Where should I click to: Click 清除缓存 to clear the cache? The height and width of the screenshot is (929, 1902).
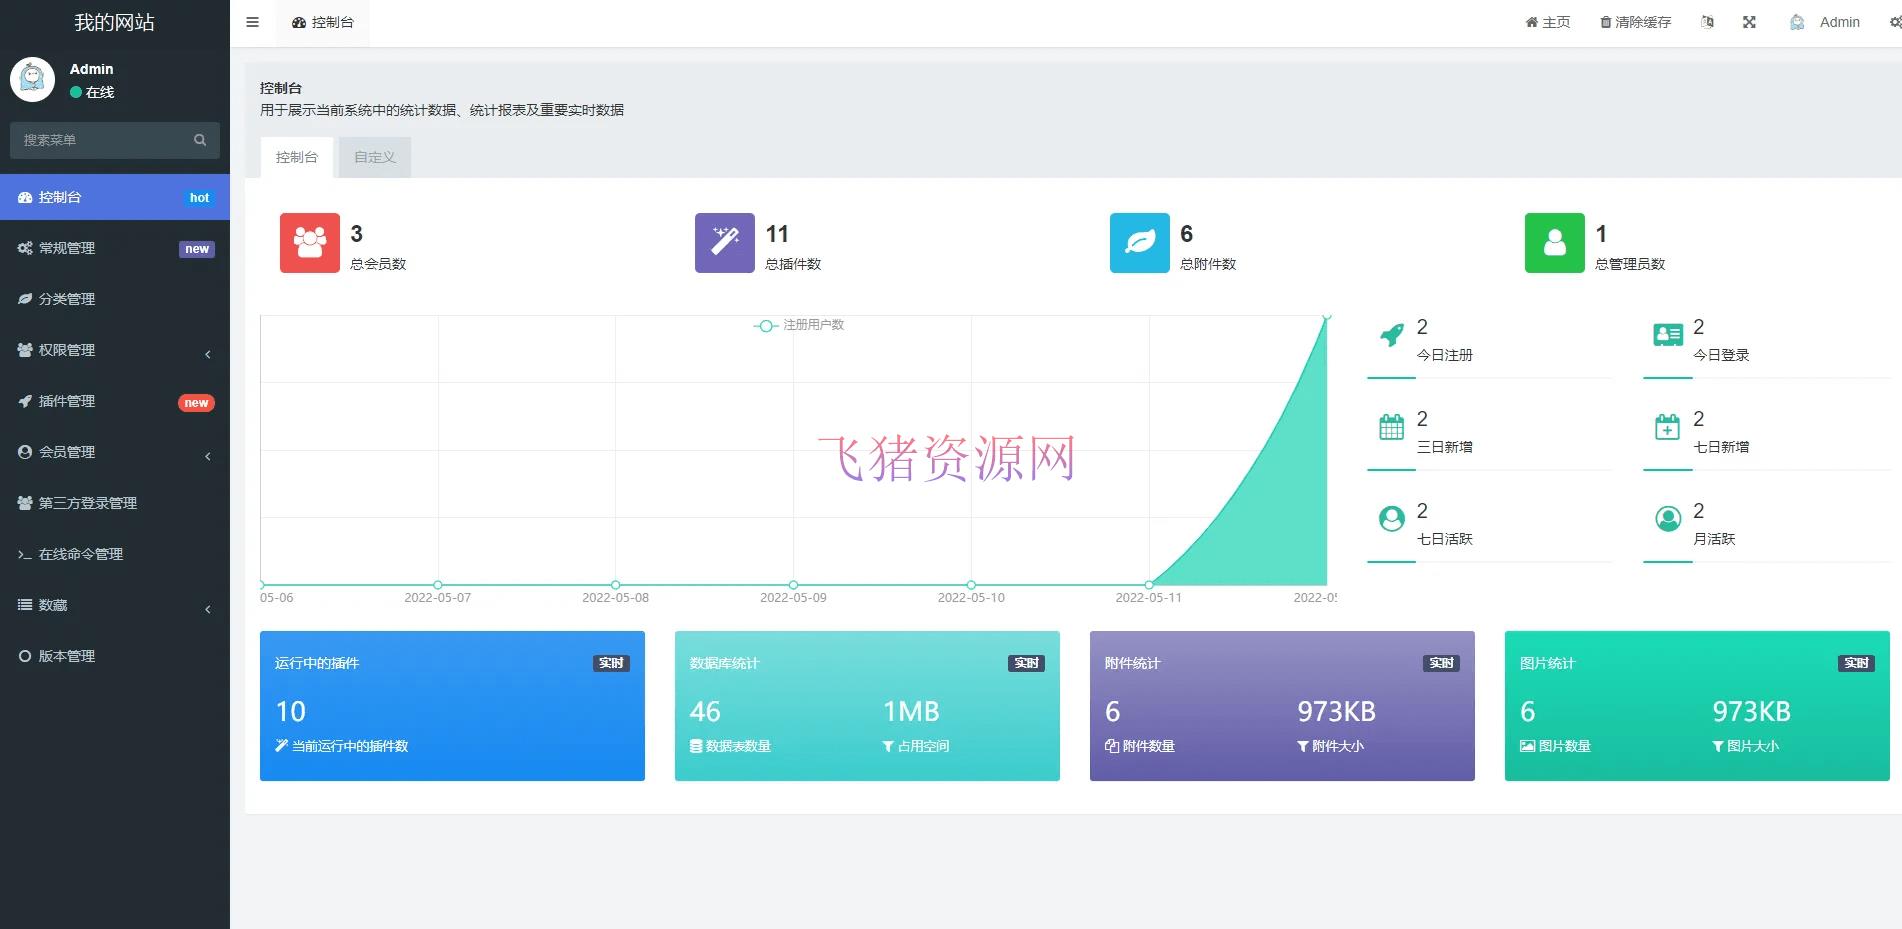[1634, 21]
